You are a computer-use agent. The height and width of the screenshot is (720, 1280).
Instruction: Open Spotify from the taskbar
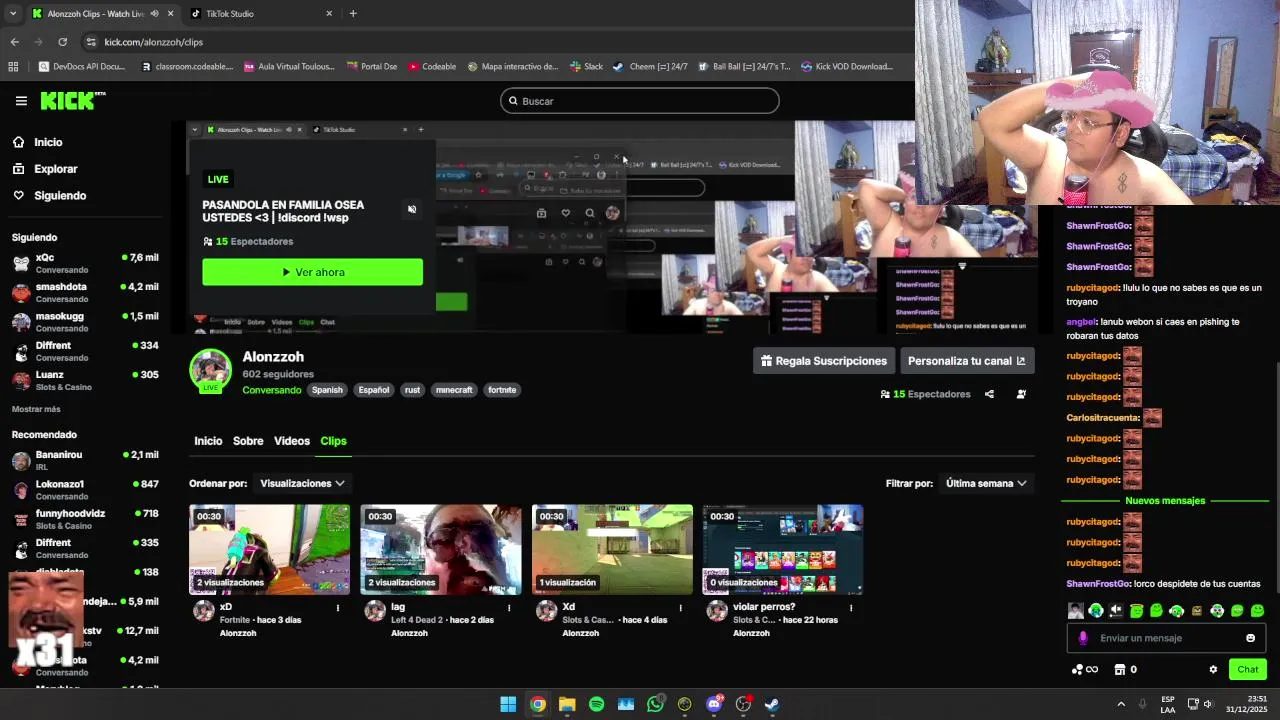(x=597, y=704)
